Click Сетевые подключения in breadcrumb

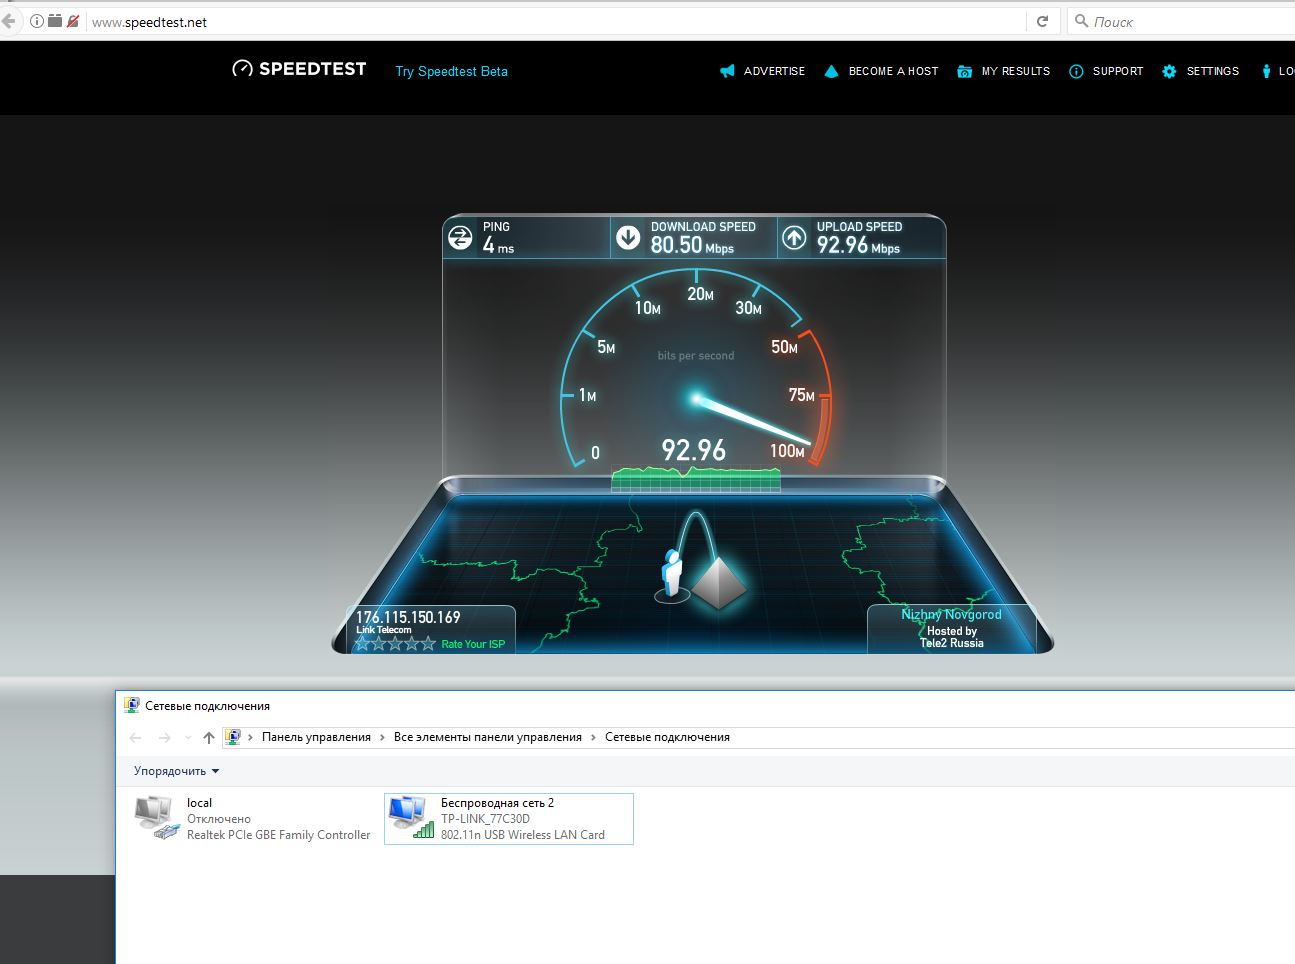[667, 737]
